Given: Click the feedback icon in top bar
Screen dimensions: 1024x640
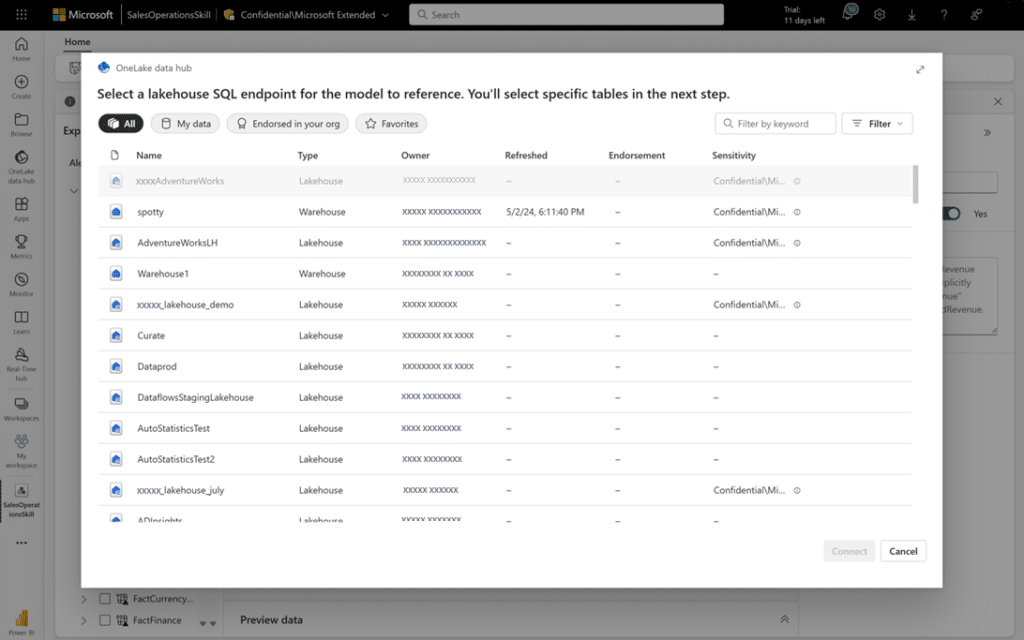Looking at the screenshot, I should tap(976, 14).
